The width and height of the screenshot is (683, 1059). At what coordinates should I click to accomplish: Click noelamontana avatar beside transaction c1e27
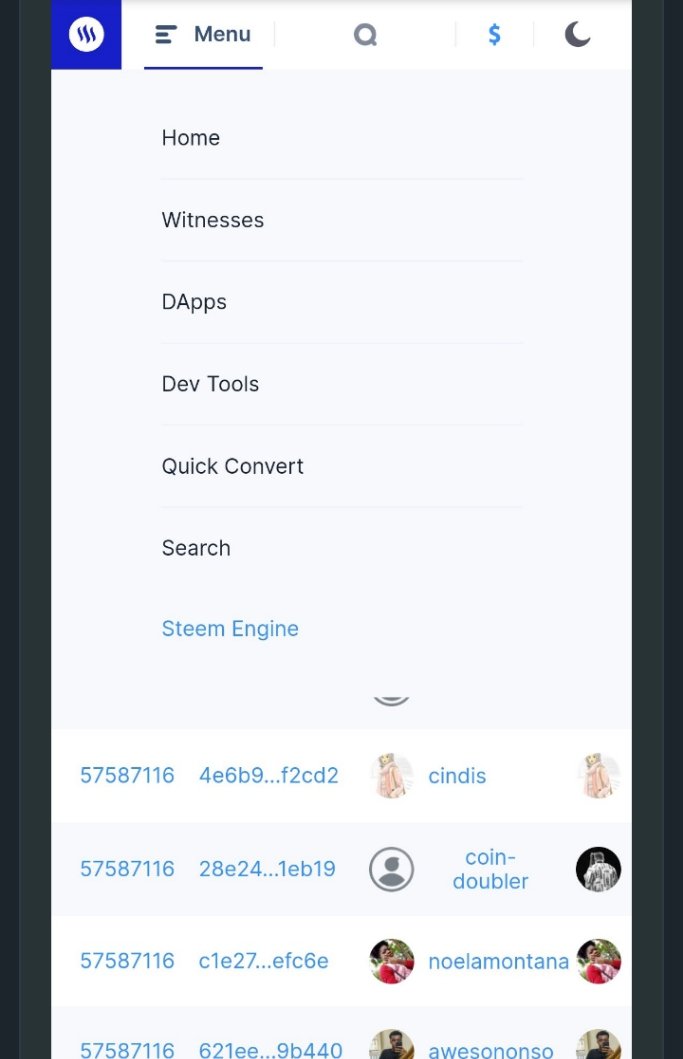coord(392,961)
